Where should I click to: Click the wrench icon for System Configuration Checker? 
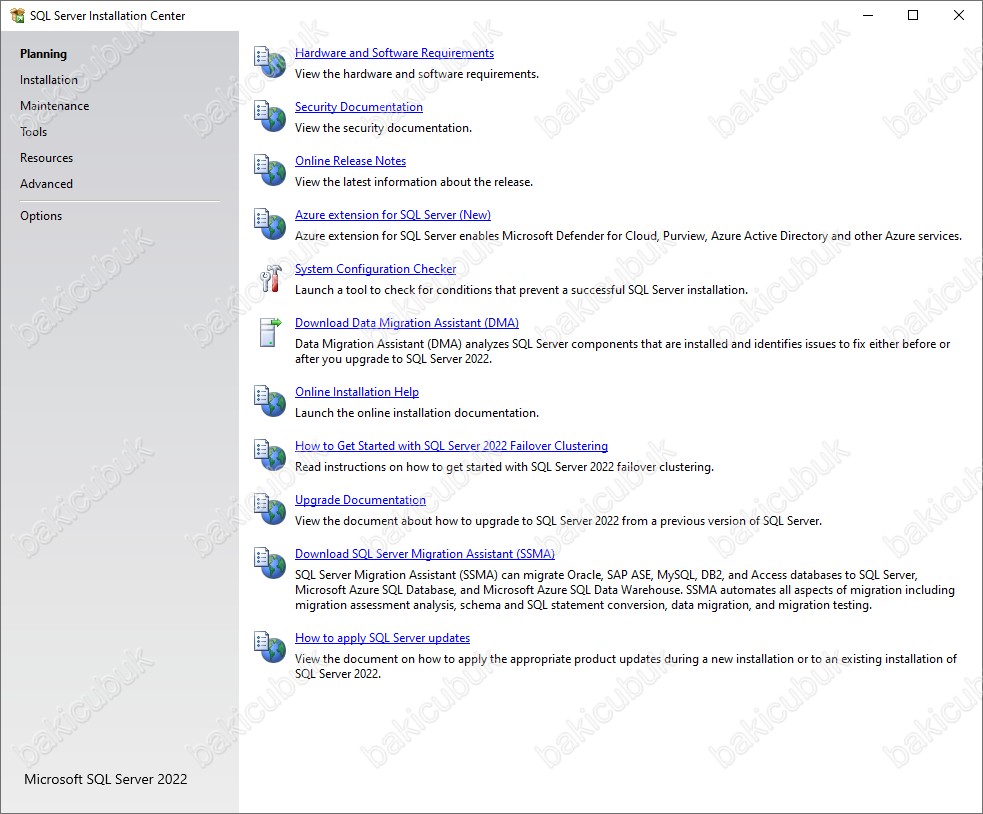point(271,278)
